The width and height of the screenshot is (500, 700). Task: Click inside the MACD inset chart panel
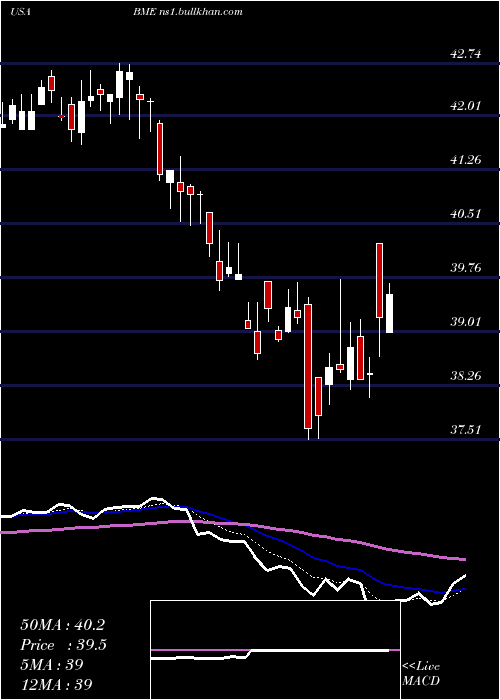pos(275,650)
